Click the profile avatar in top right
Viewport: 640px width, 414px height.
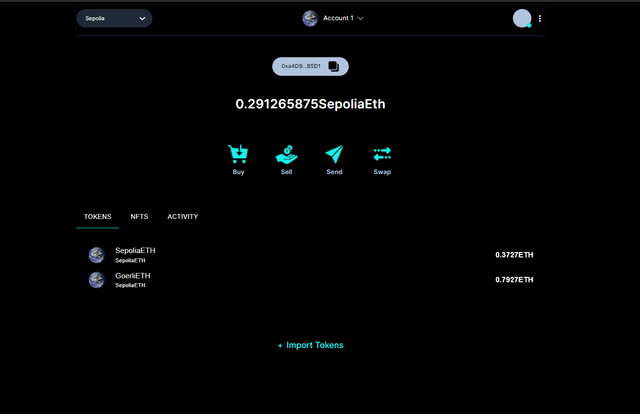(521, 18)
